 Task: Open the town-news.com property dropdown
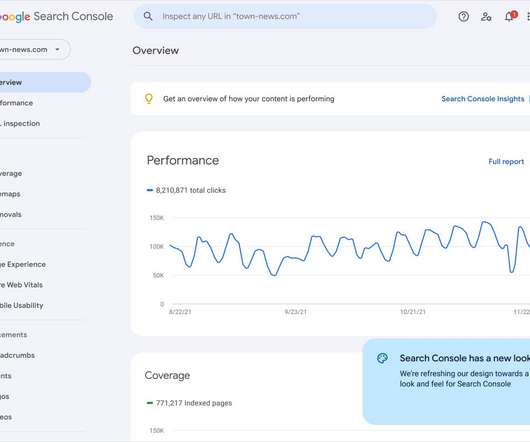(34, 50)
